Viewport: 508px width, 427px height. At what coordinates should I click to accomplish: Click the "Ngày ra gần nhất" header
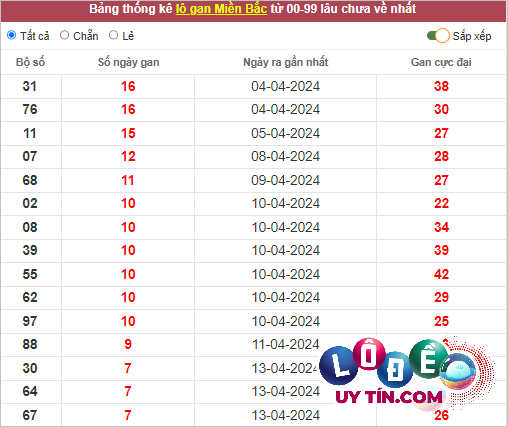(286, 62)
